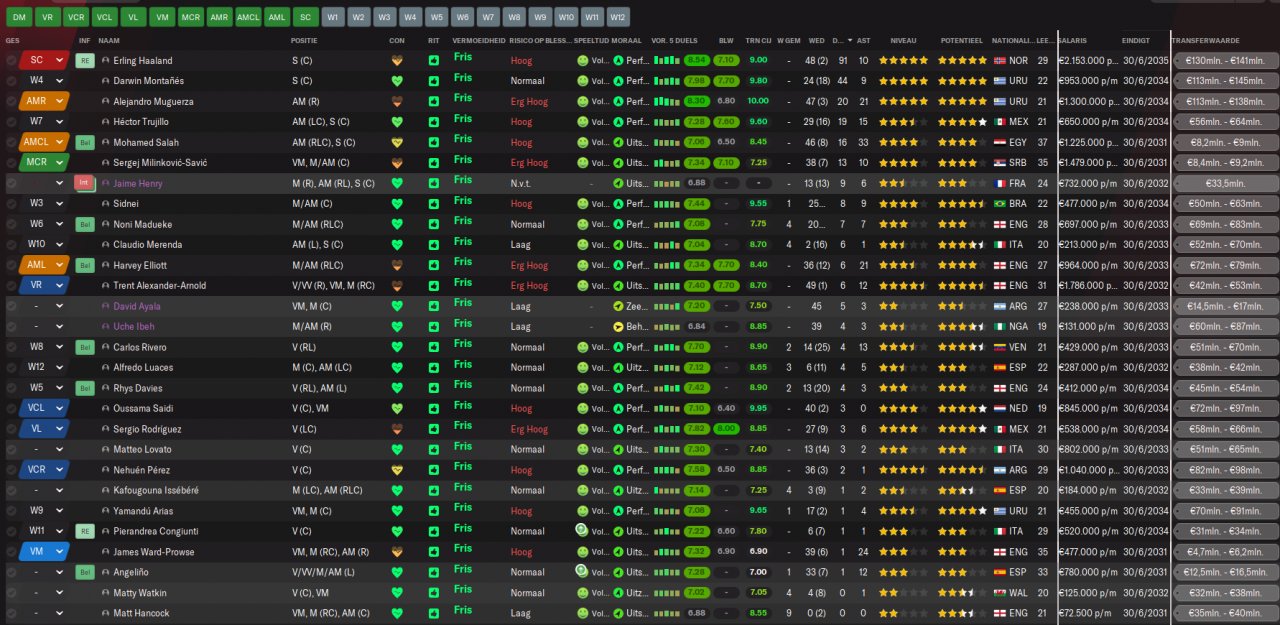
Task: Click the condition heart for Sergej Milinković-Savić
Action: pos(397,163)
